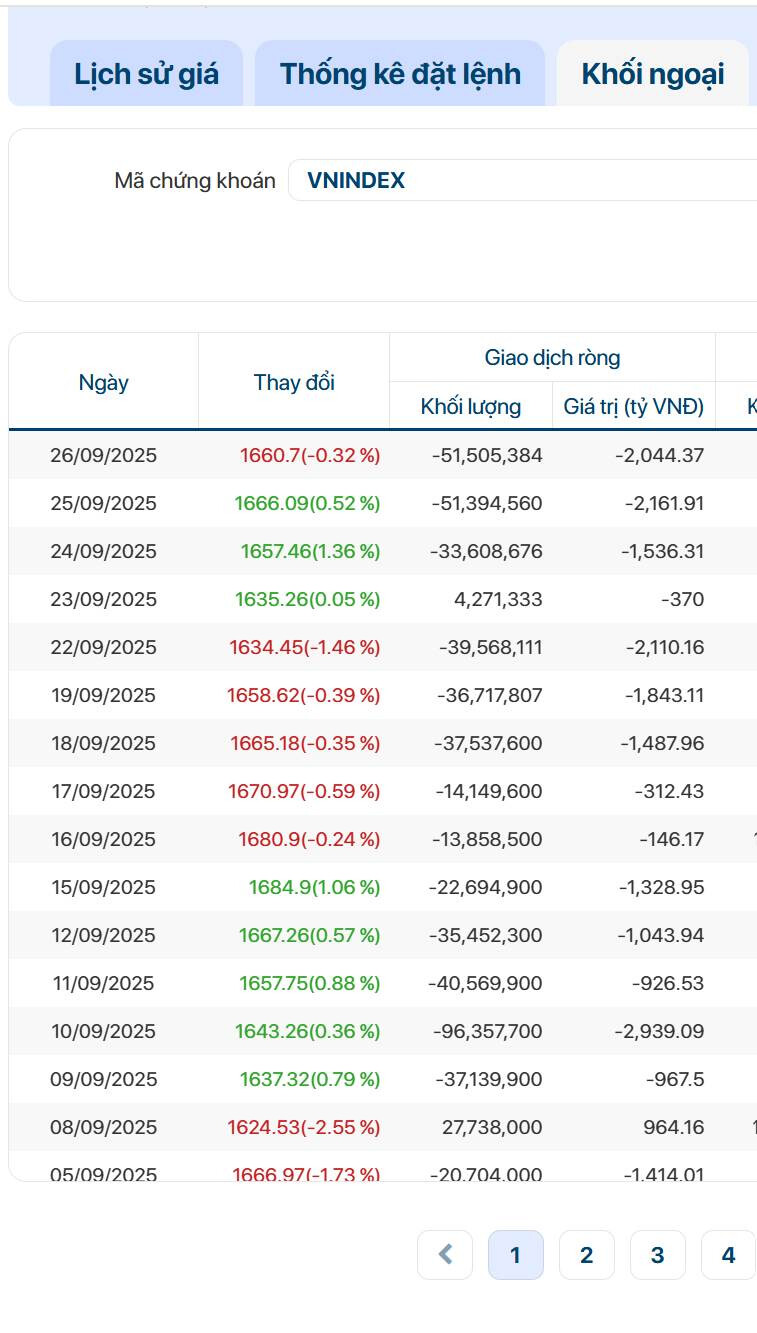Open the Thống kê đặt lệnh tab
Viewport: 757px width, 1333px height.
coord(400,74)
